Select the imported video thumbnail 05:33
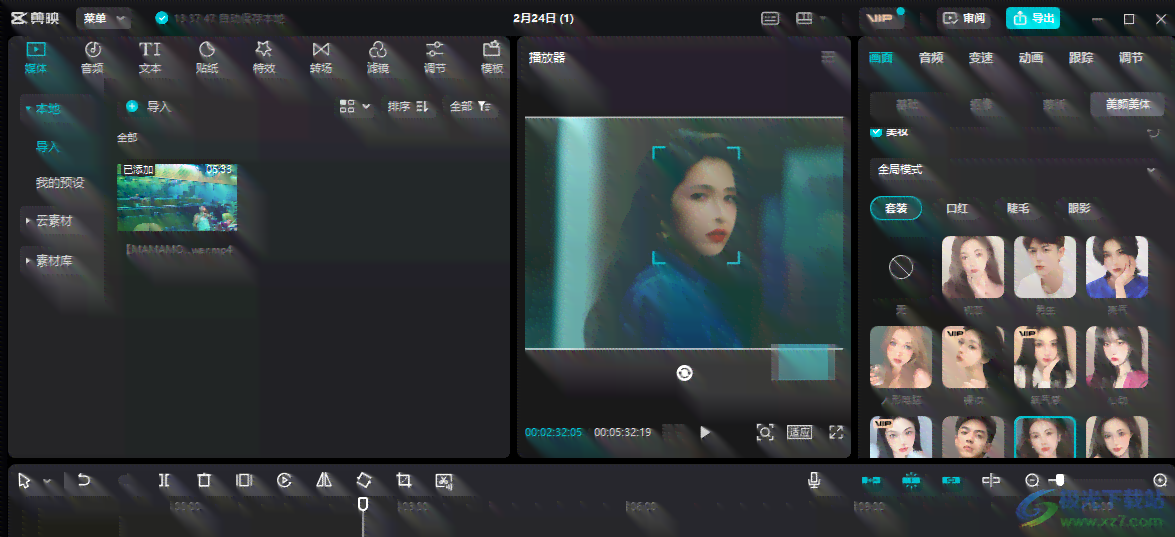The height and width of the screenshot is (537, 1175). [177, 198]
